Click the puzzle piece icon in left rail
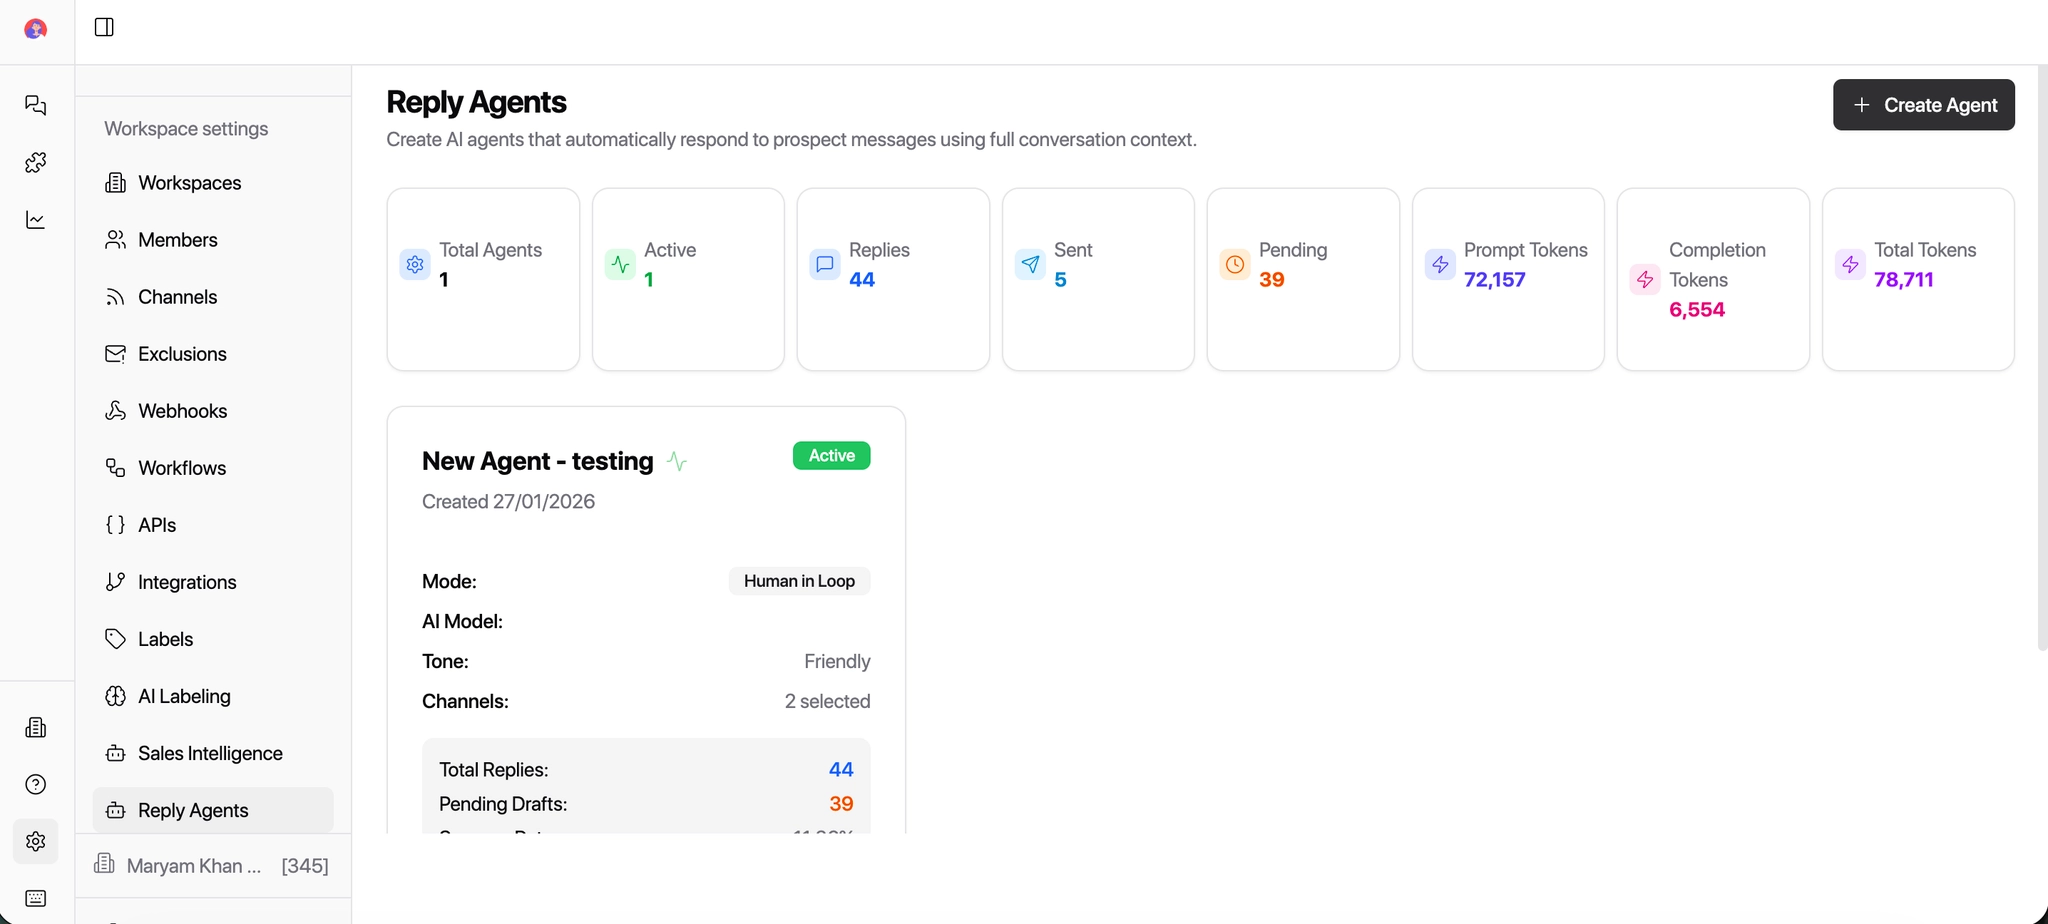The width and height of the screenshot is (2048, 924). [x=36, y=162]
